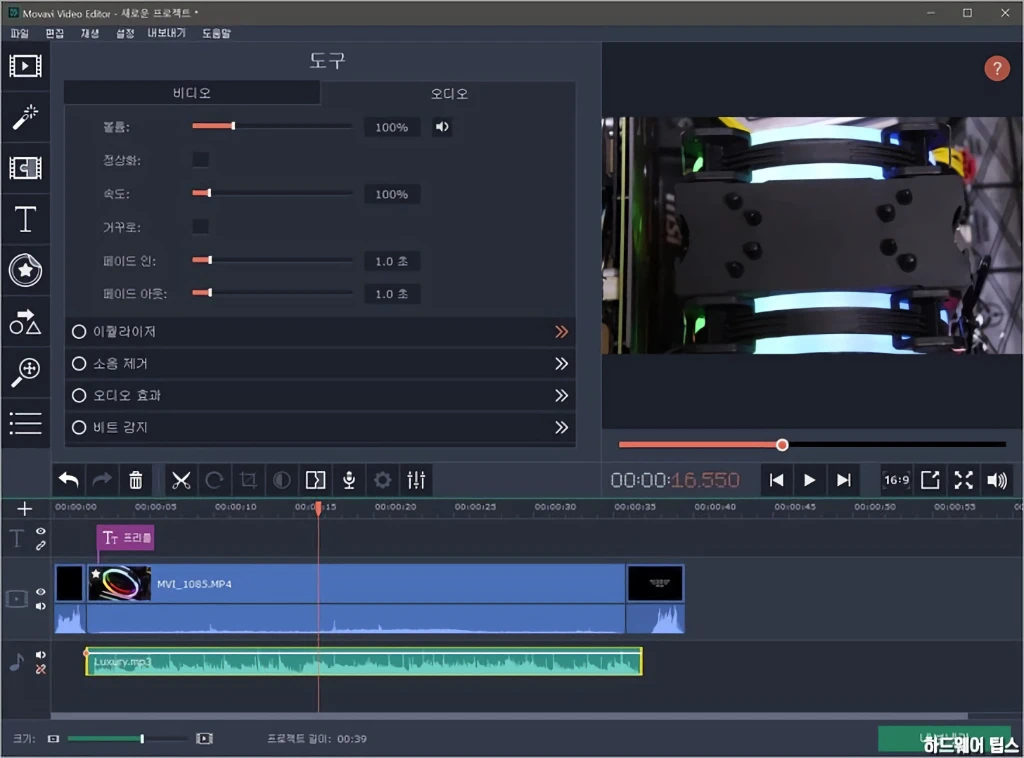The width and height of the screenshot is (1024, 758).
Task: Toggle the noise removal radio option
Action: coord(79,364)
